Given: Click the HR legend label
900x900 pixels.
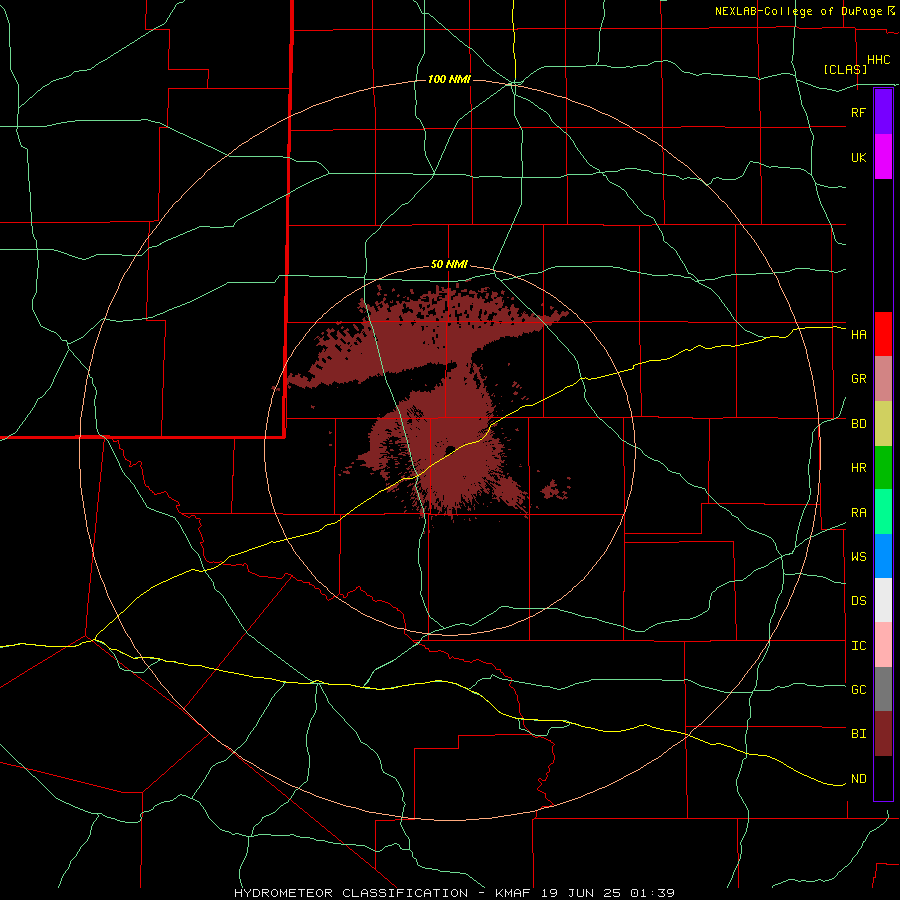Looking at the screenshot, I should coord(859,468).
